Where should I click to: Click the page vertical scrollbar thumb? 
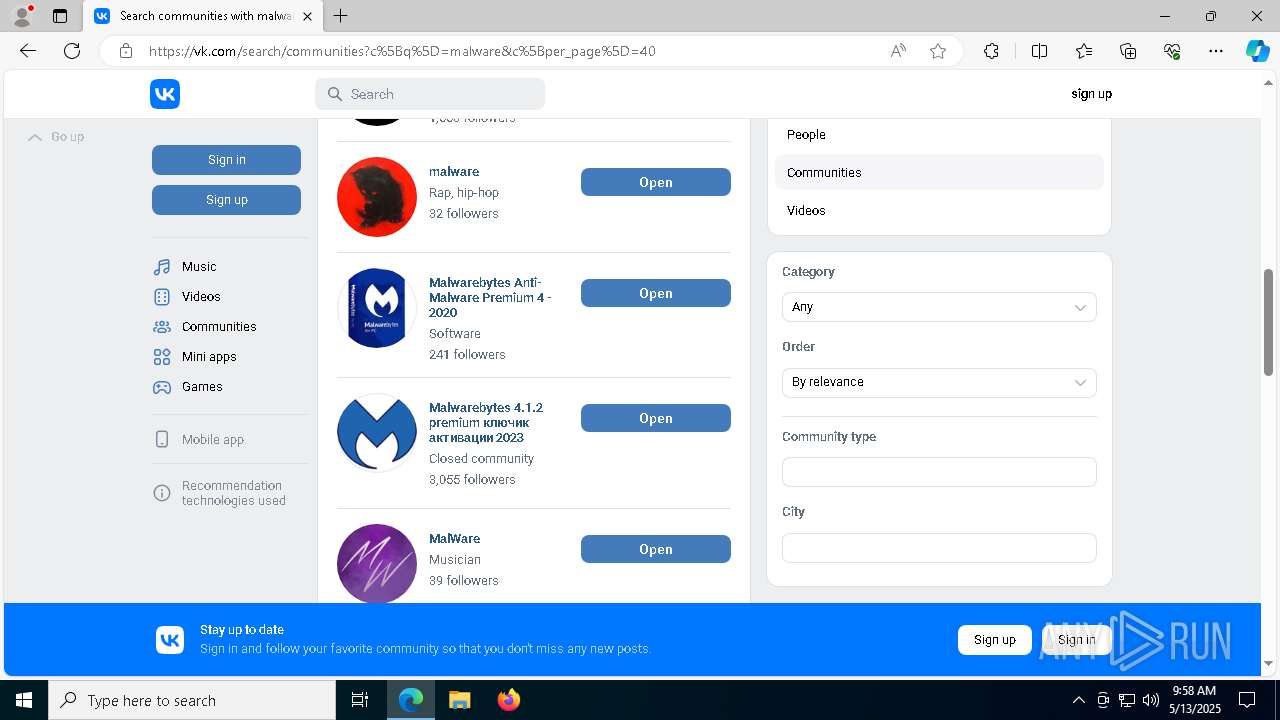click(x=1268, y=323)
